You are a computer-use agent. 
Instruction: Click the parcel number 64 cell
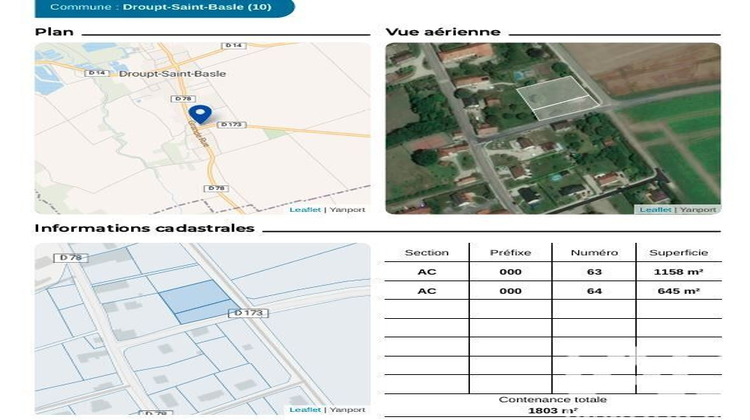coord(594,291)
